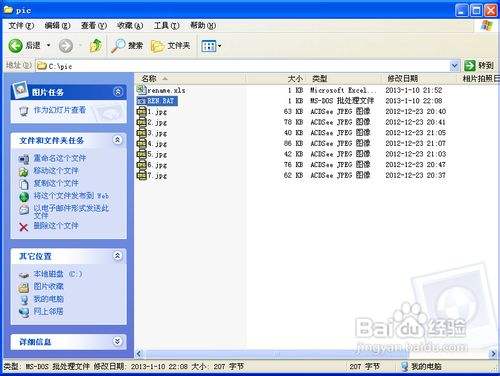Collapse the 文件和文件夹任务 panel

pyautogui.click(x=117, y=140)
